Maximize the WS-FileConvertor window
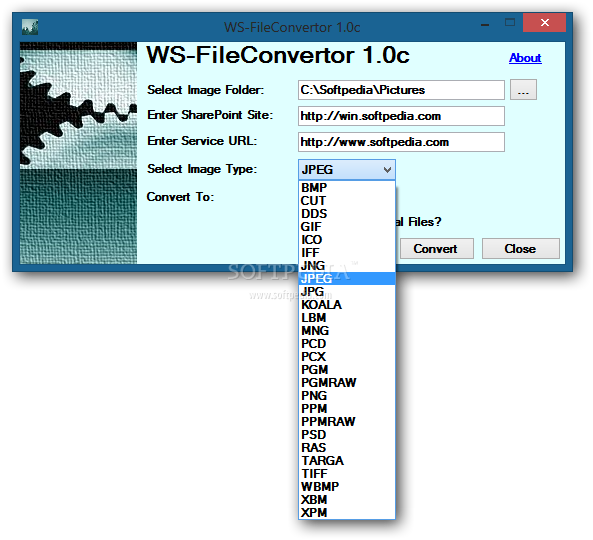The height and width of the screenshot is (540, 593). [x=510, y=23]
